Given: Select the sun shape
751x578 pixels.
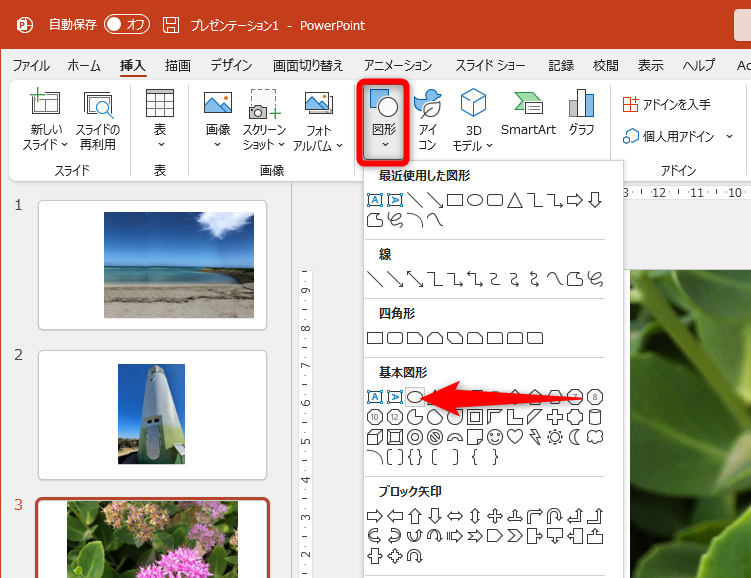Looking at the screenshot, I should 555,437.
